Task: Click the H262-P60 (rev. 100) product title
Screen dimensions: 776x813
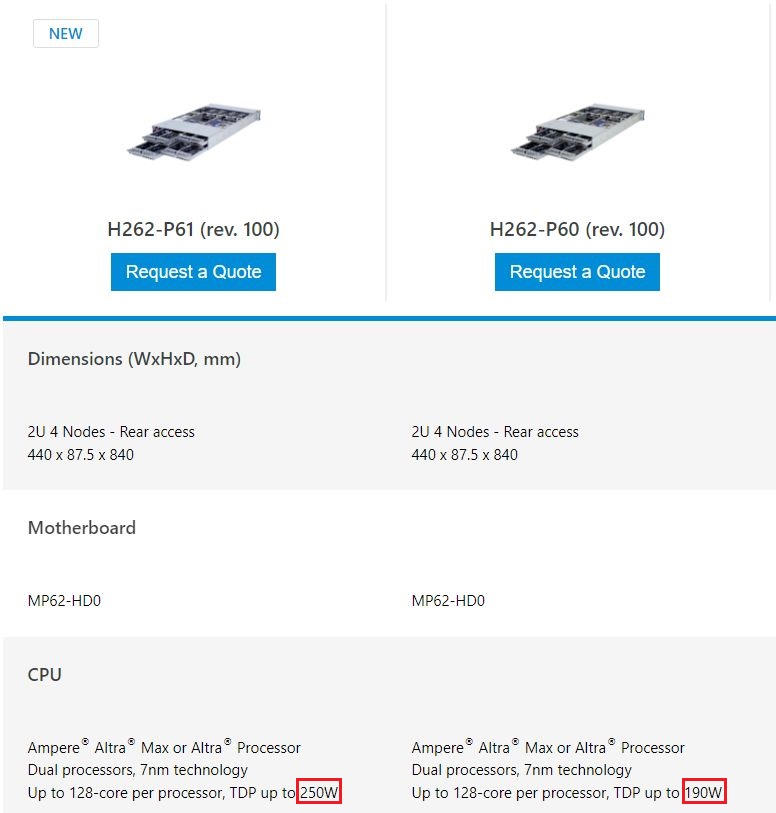Action: click(577, 229)
